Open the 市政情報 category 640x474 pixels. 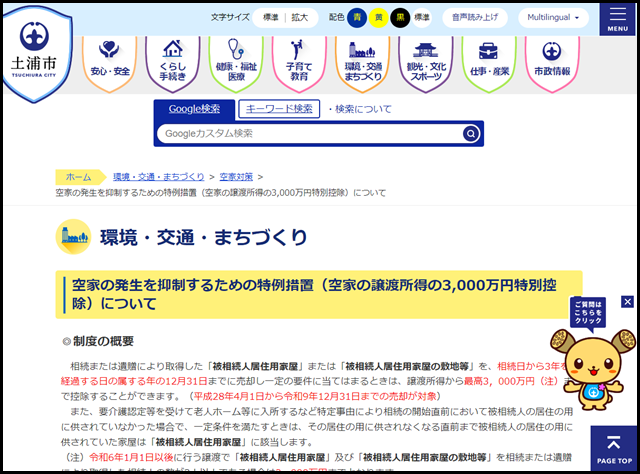click(x=552, y=63)
